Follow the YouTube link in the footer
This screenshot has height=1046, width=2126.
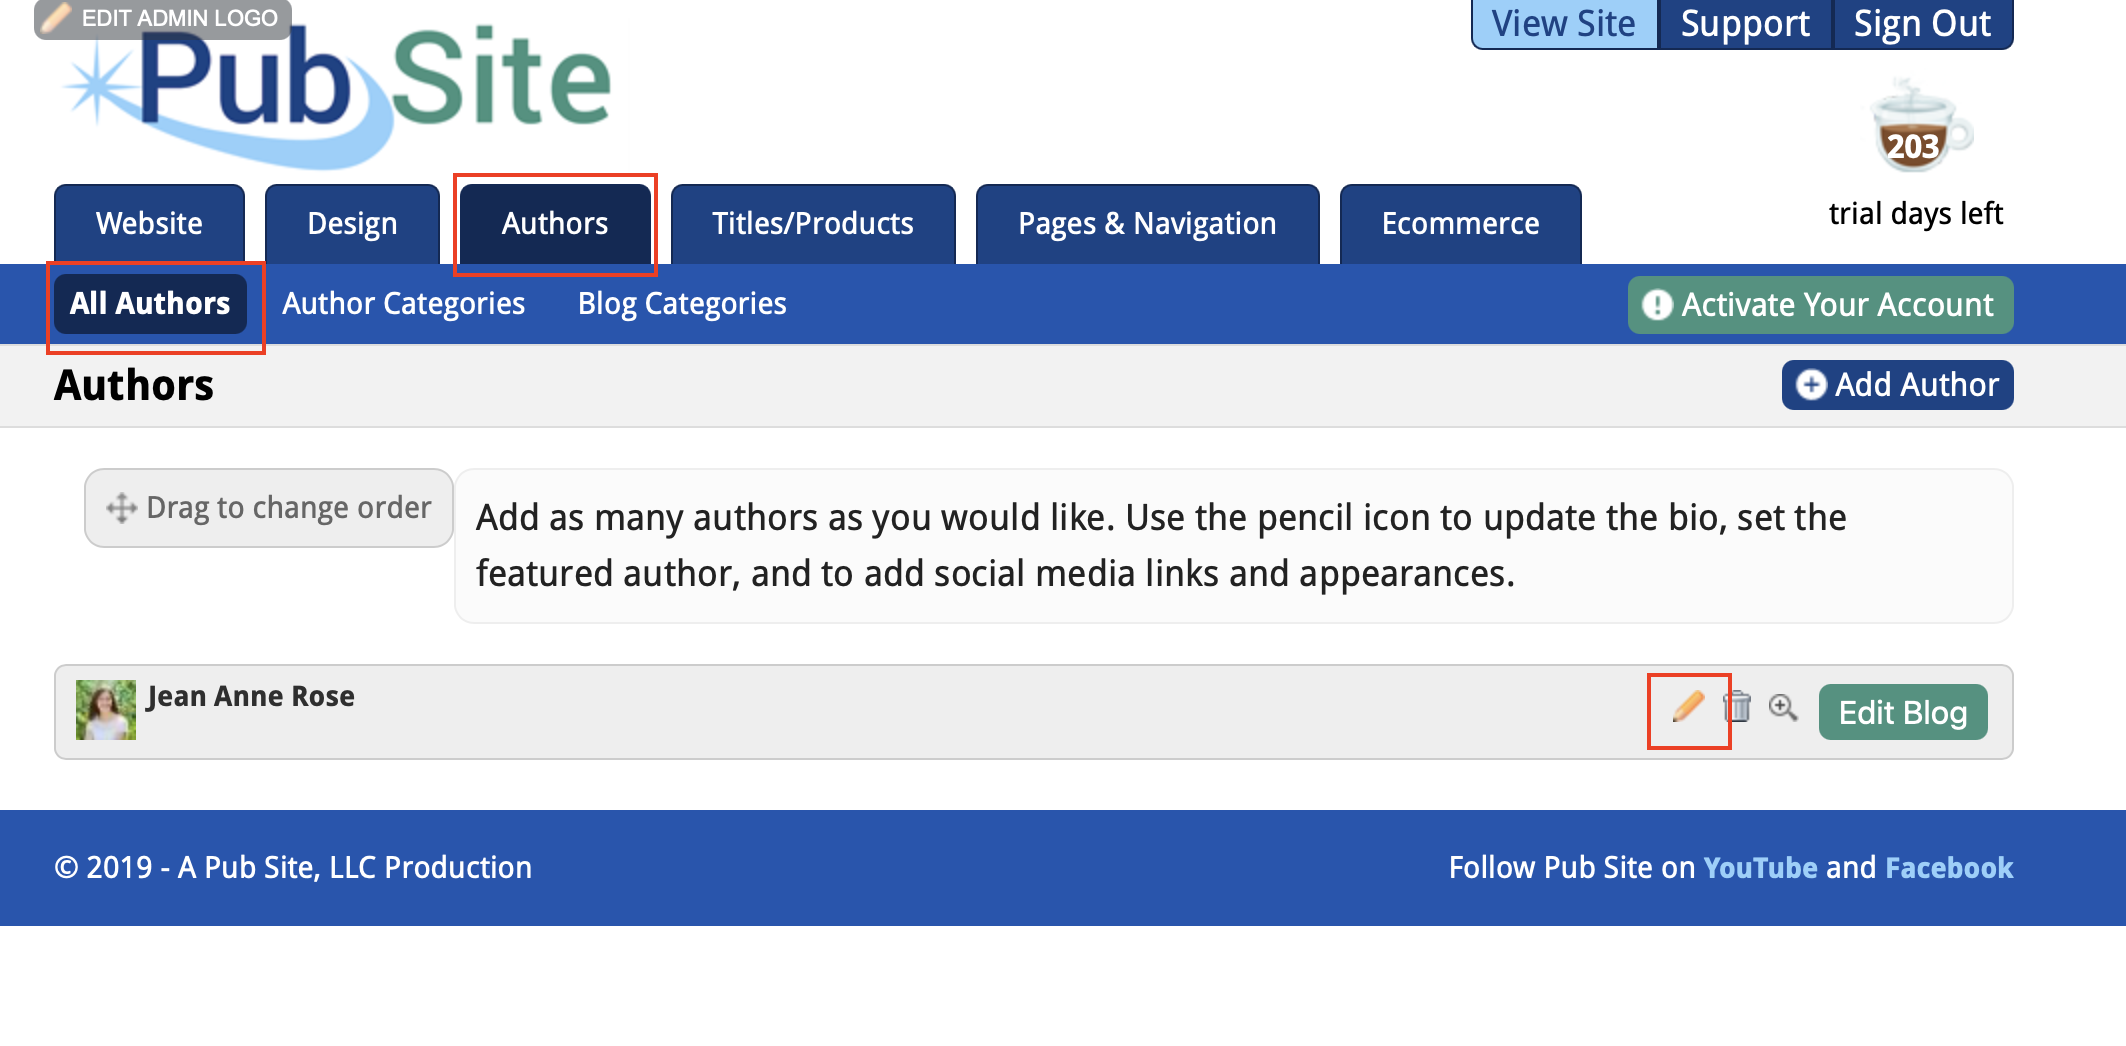(x=1760, y=868)
